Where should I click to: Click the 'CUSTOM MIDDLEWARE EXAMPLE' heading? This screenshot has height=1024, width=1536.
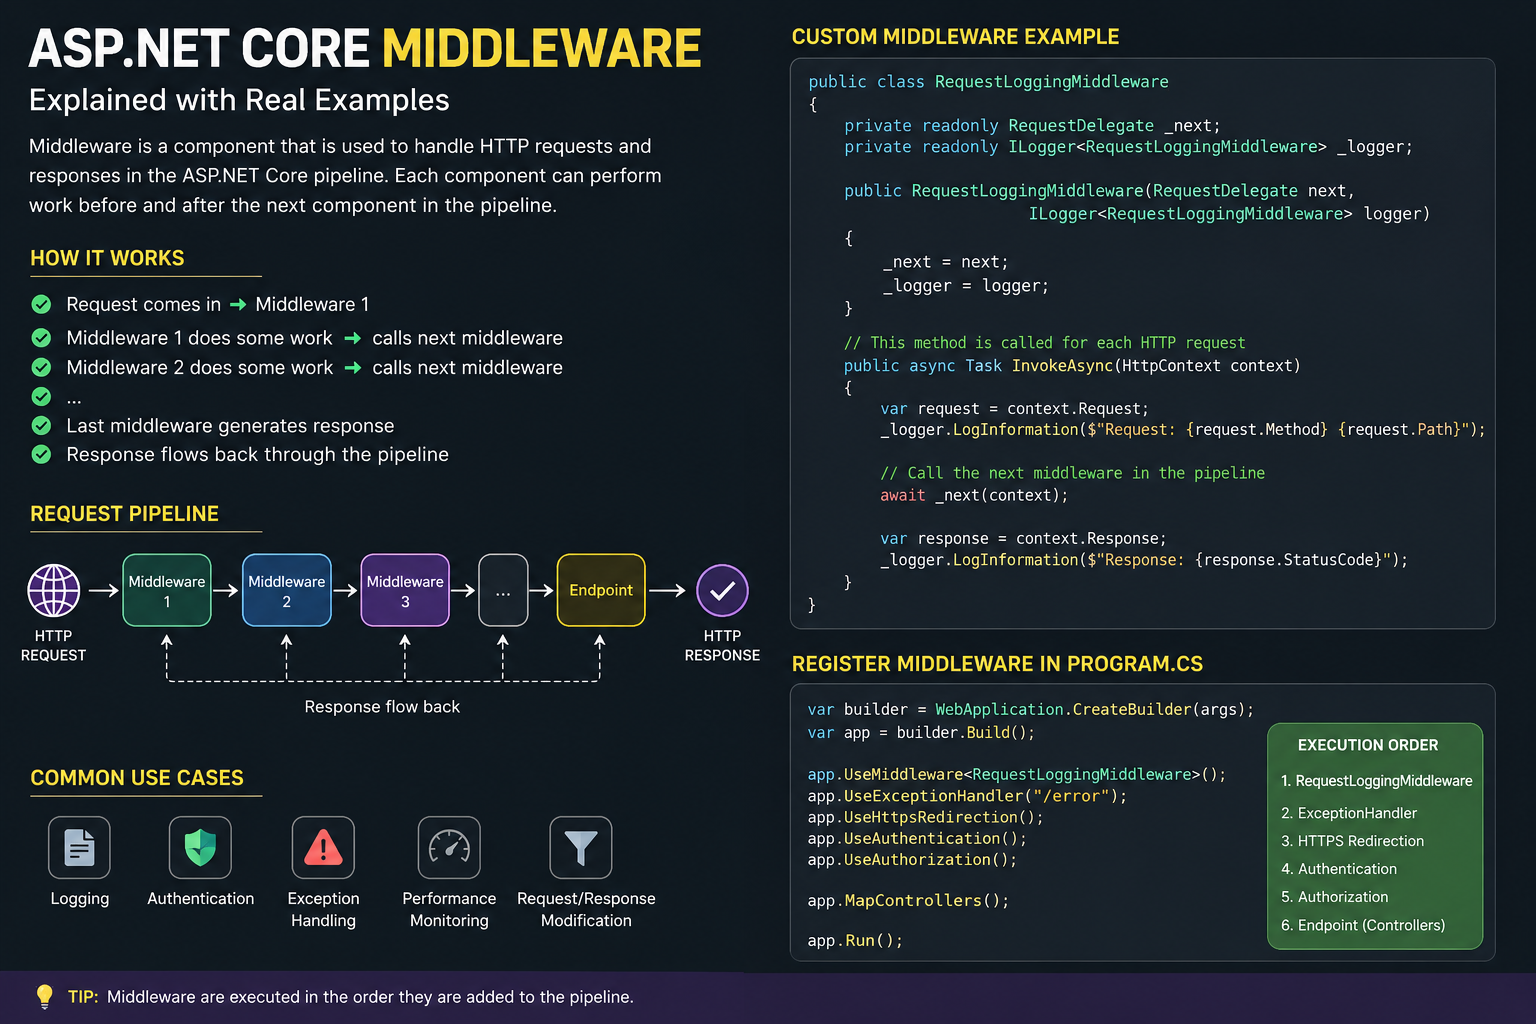tap(955, 37)
